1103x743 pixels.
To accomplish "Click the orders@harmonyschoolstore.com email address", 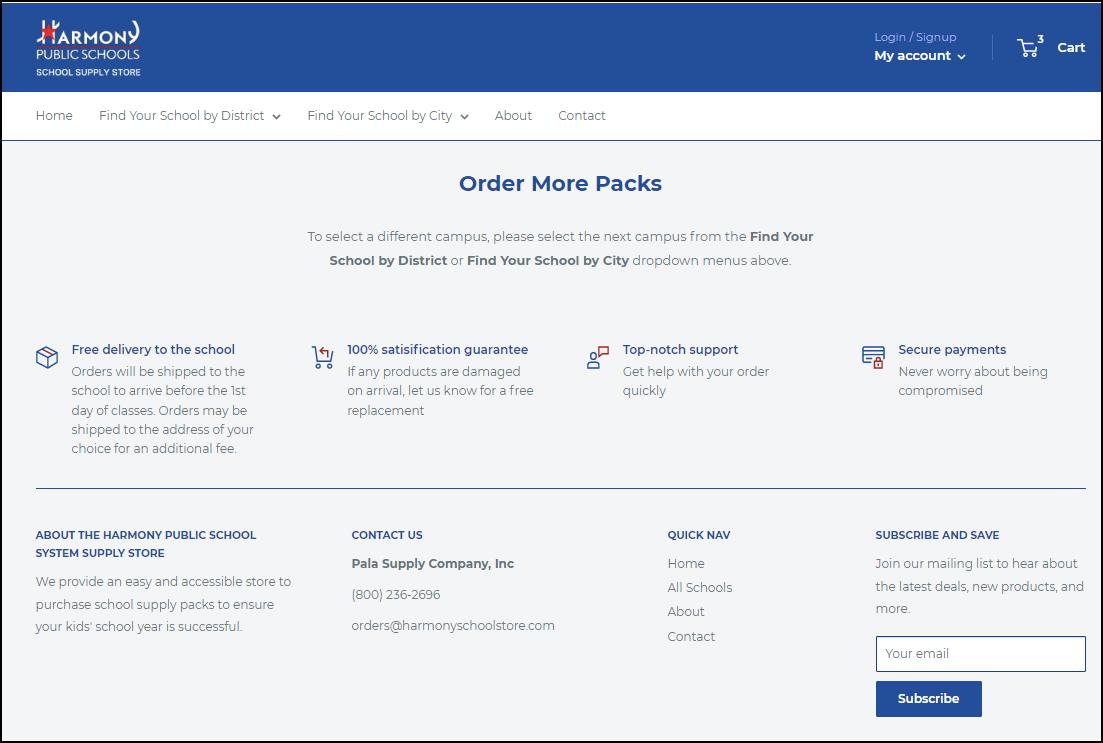I will point(453,625).
